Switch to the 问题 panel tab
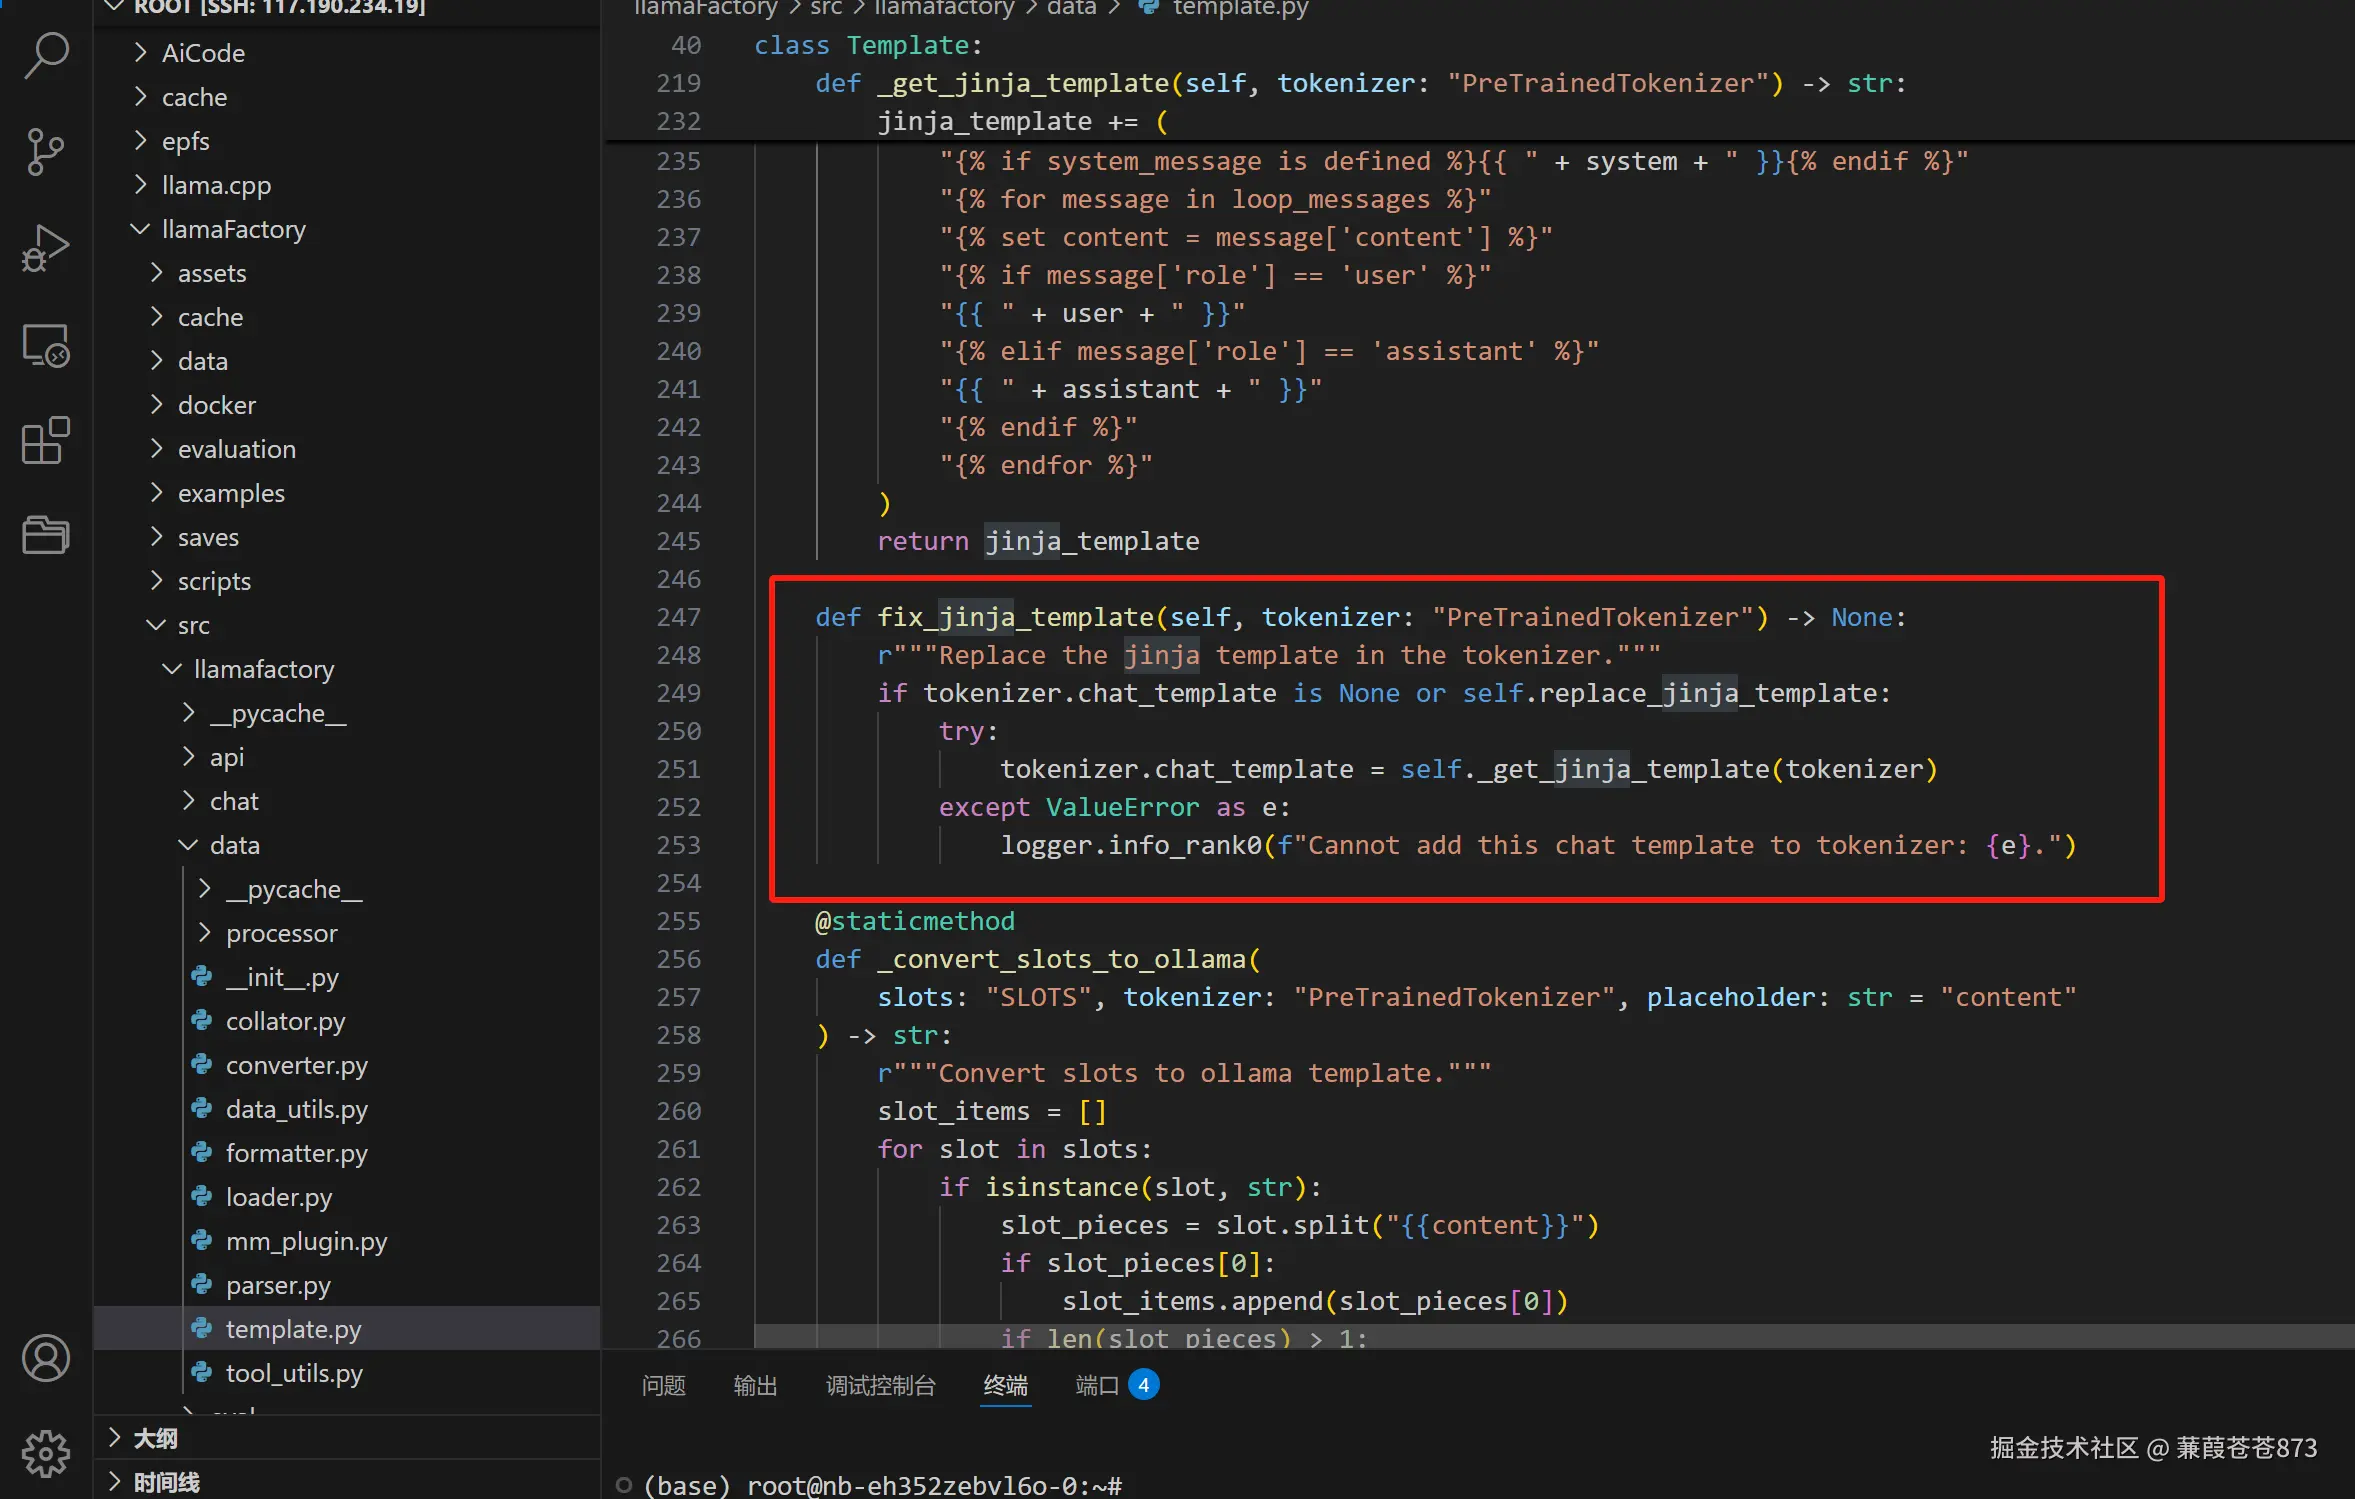This screenshot has width=2355, height=1499. (x=663, y=1385)
